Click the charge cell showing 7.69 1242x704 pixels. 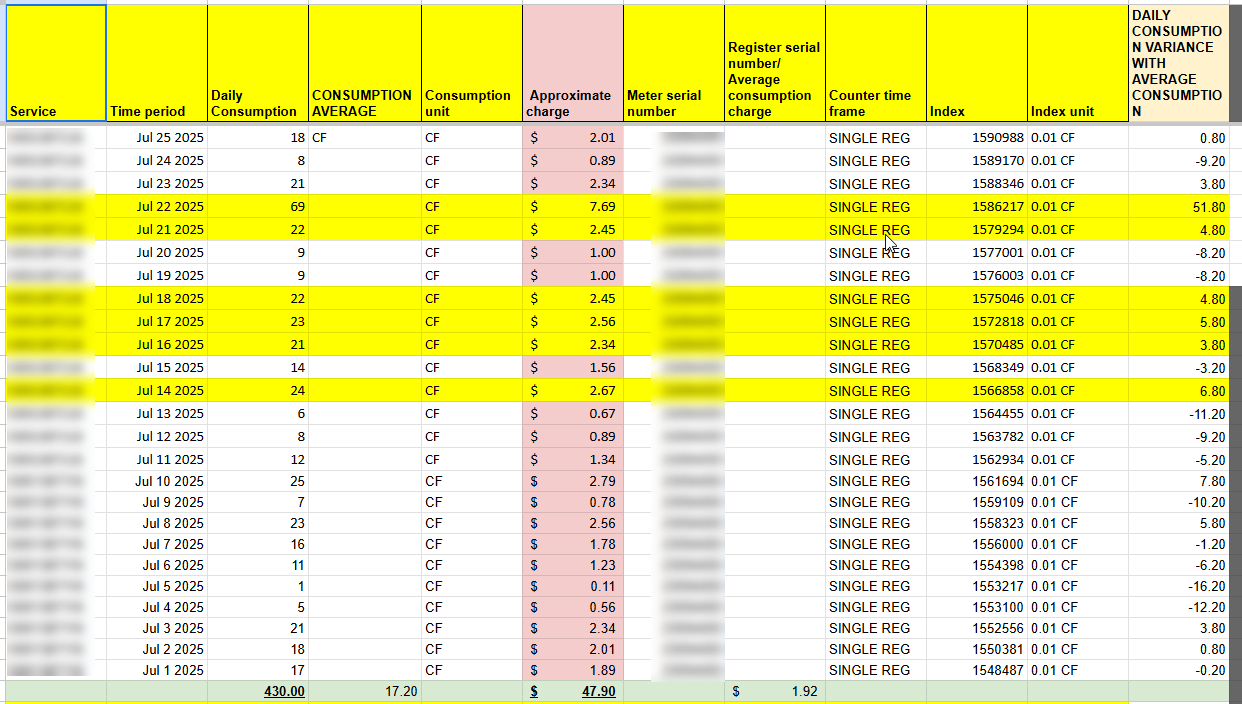coord(573,207)
